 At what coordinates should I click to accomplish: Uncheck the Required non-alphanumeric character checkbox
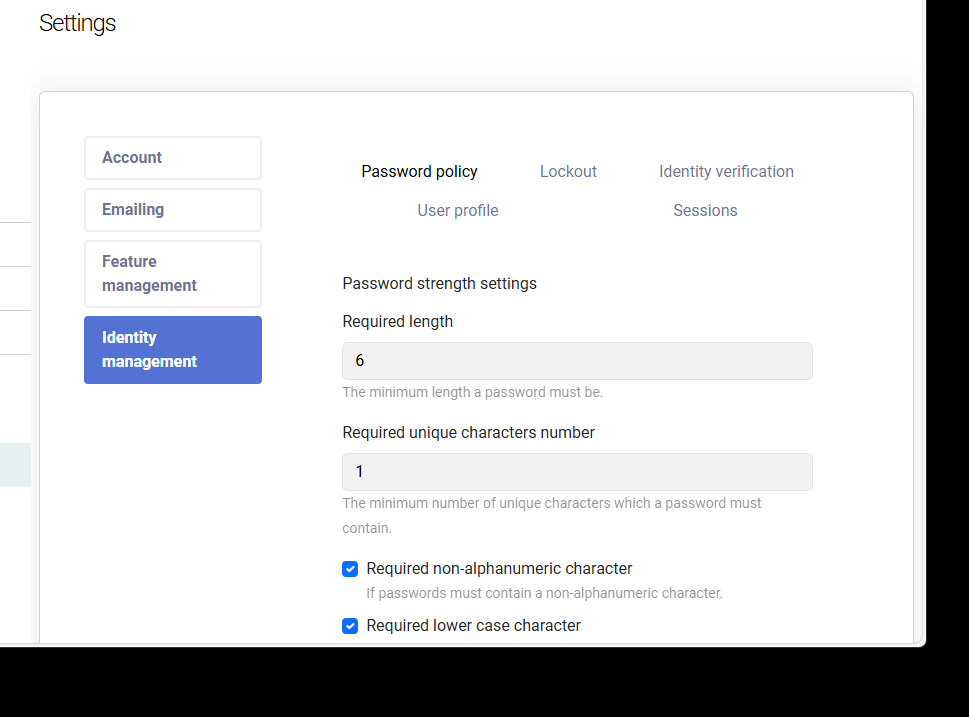click(x=350, y=570)
